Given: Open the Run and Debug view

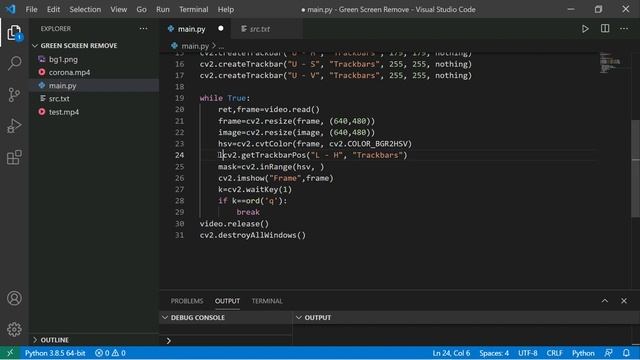Looking at the screenshot, I should click(x=14, y=126).
